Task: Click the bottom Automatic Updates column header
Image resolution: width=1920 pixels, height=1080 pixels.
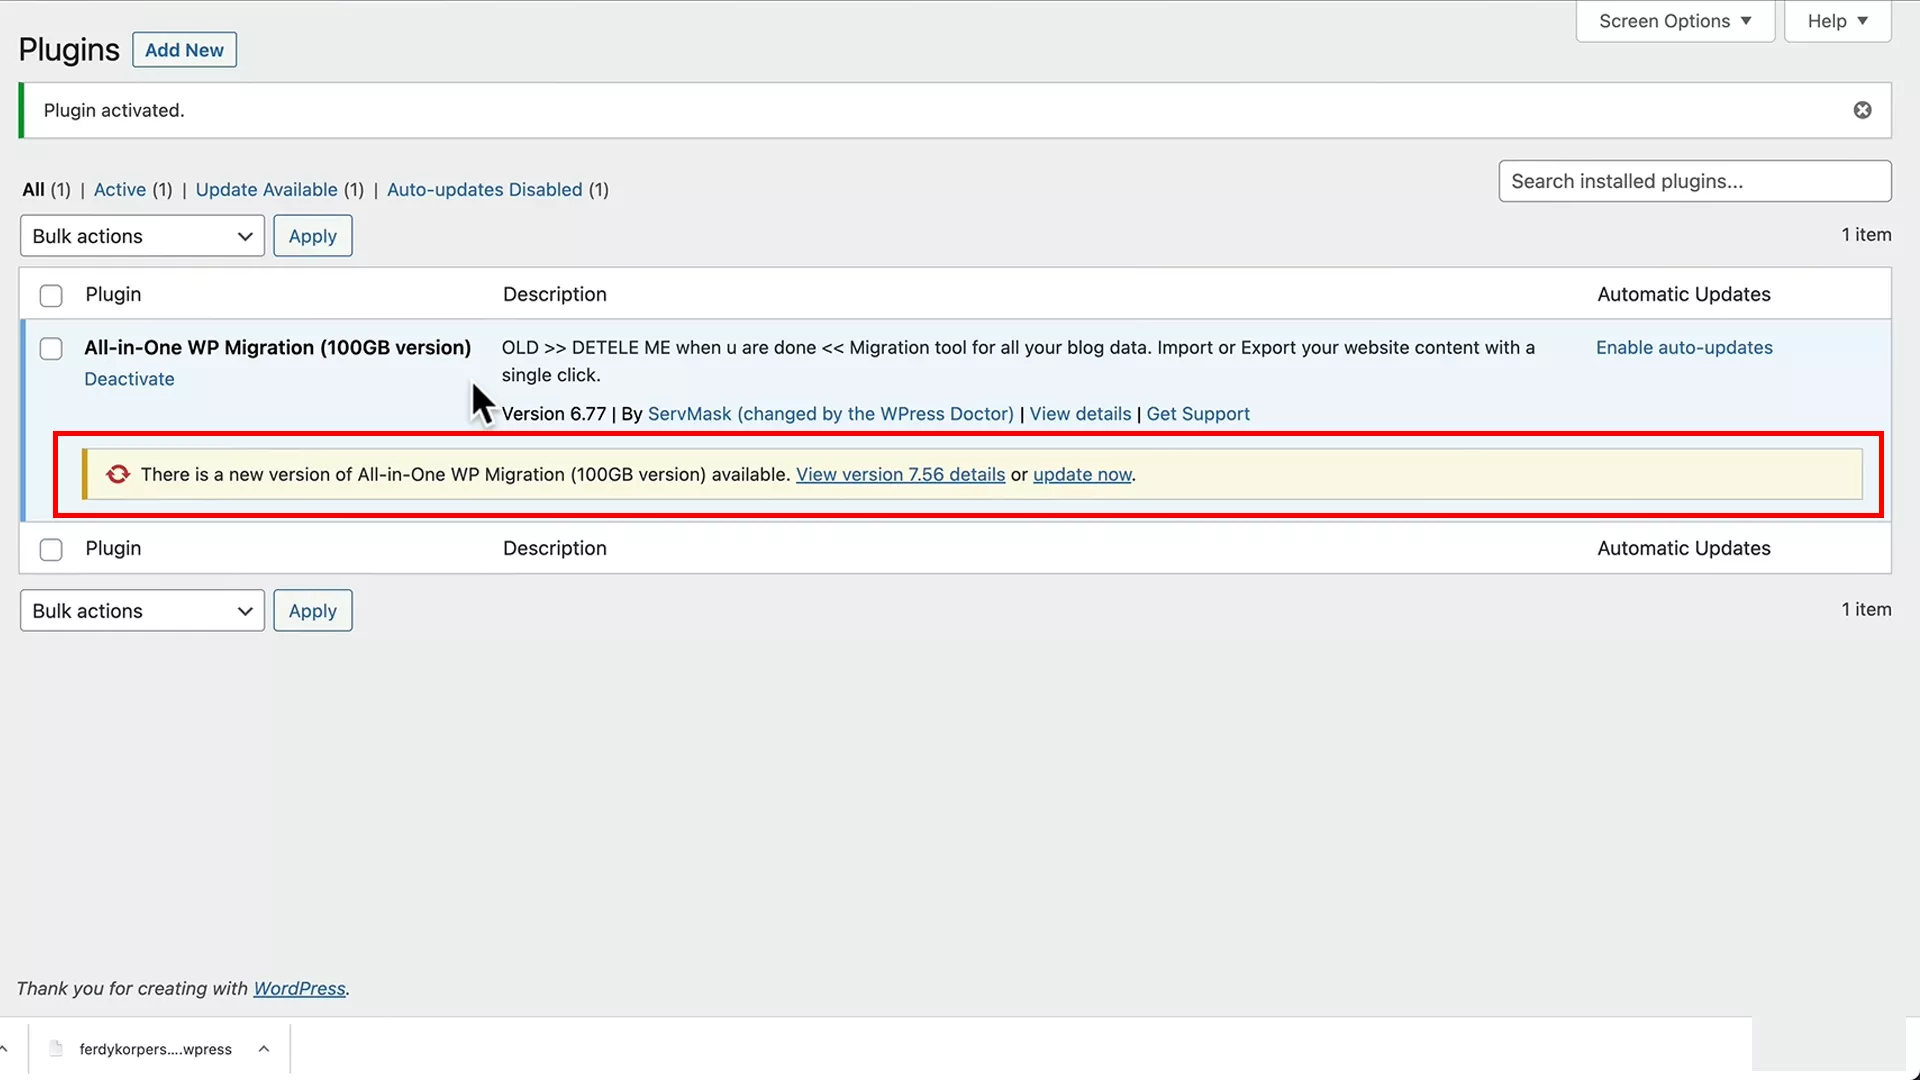Action: point(1684,548)
